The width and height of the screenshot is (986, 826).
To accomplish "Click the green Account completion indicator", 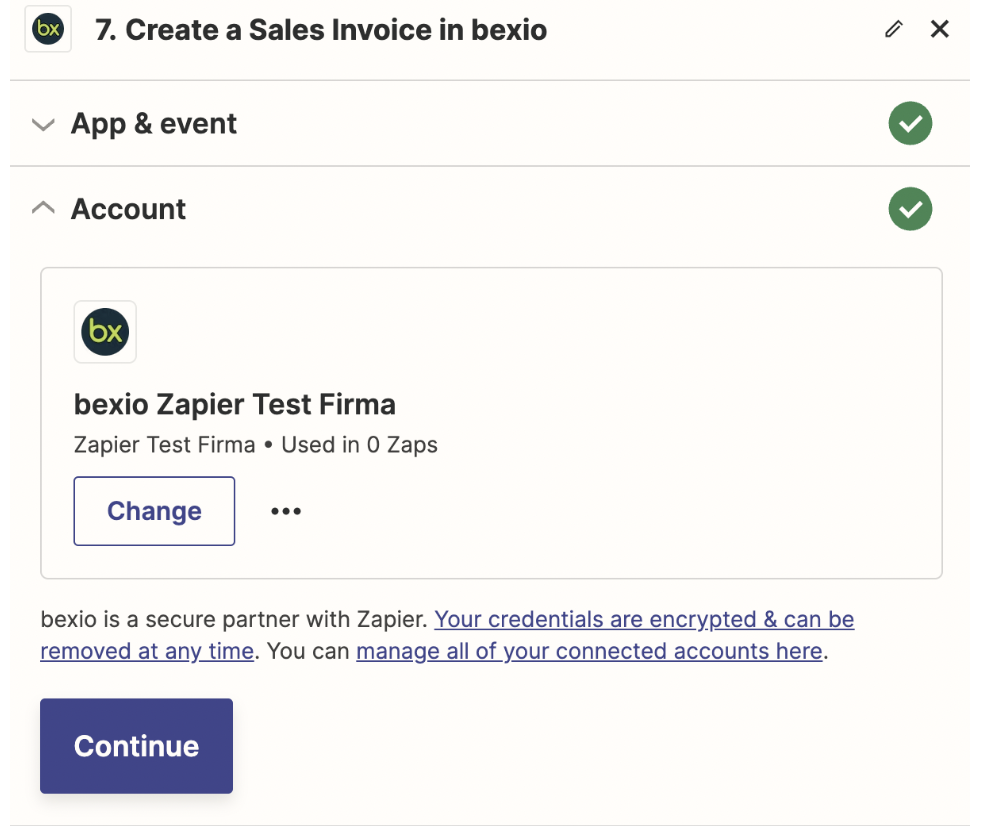I will tap(910, 209).
